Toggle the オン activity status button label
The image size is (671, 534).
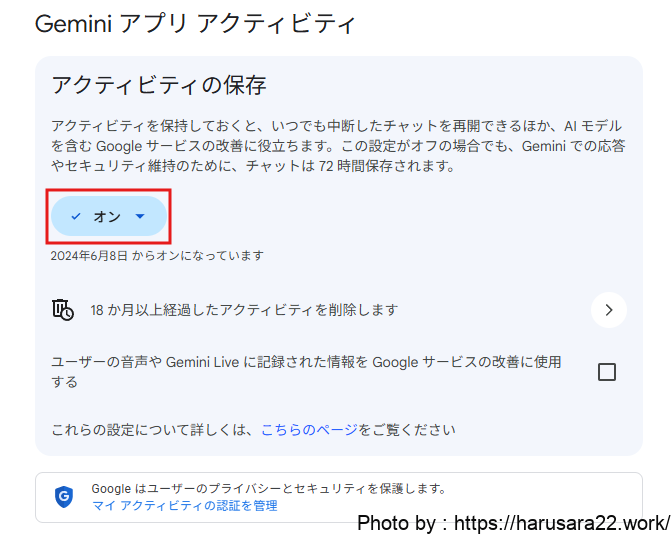click(107, 216)
